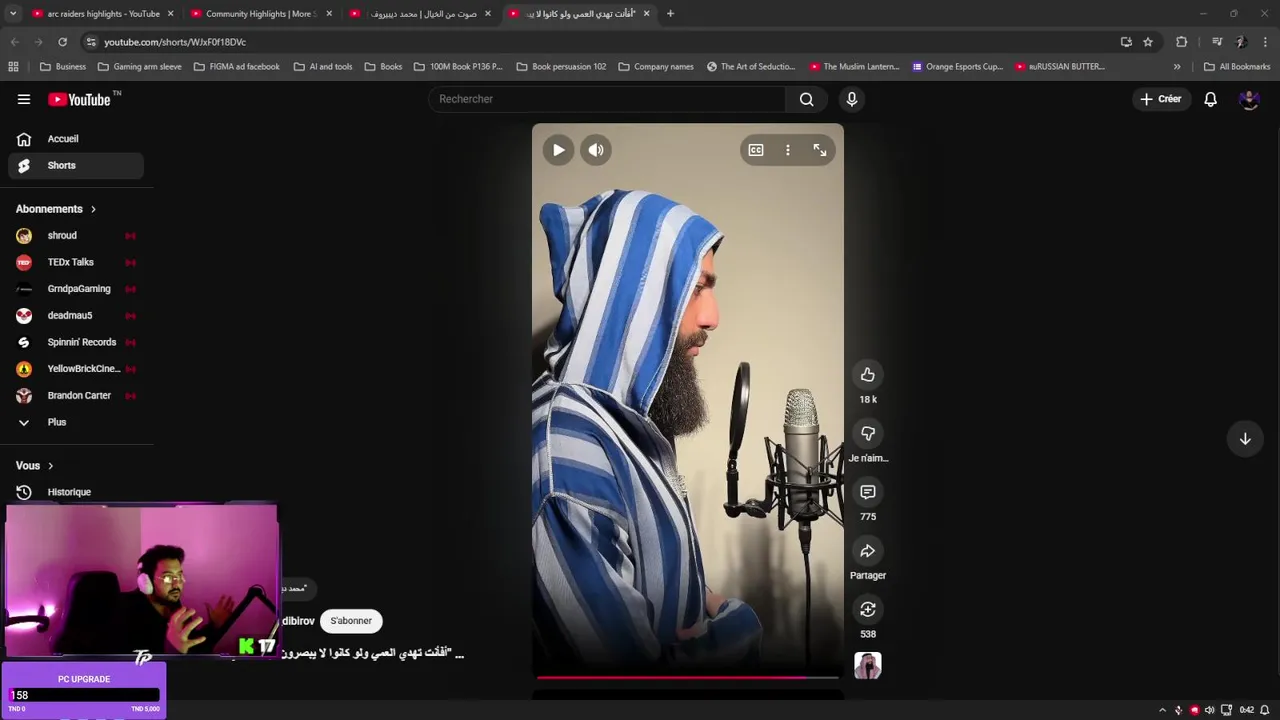Select Shorts in the sidebar
This screenshot has width=1280, height=720.
click(76, 165)
